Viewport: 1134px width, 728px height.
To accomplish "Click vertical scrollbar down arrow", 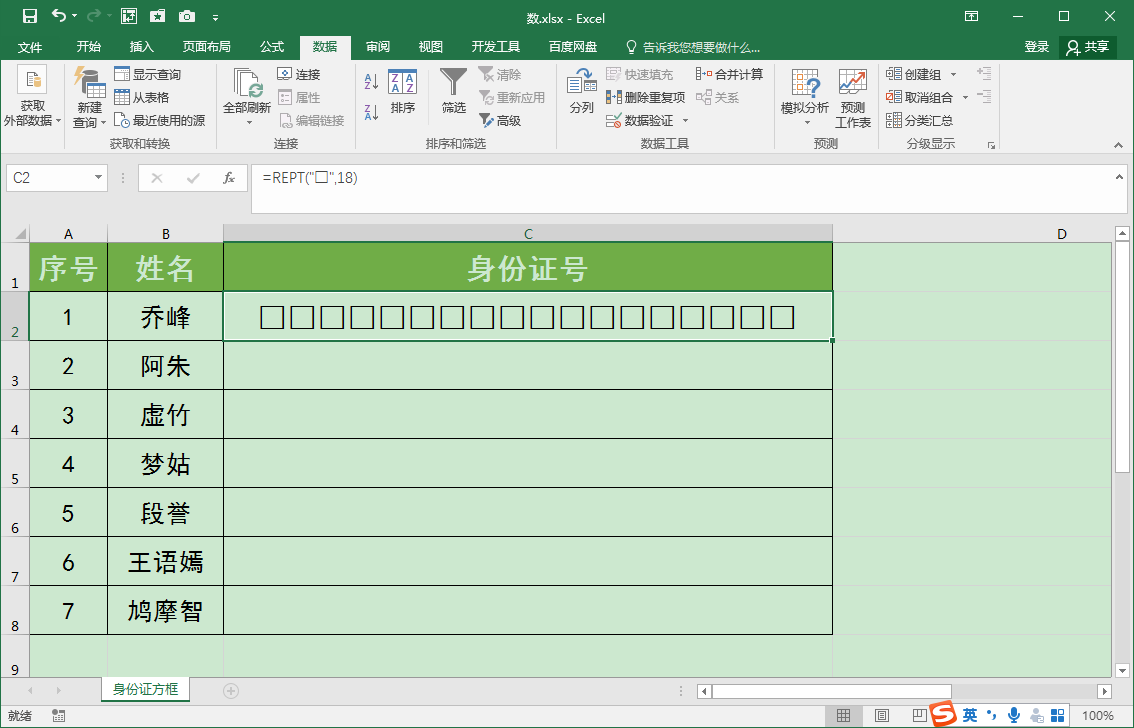I will [x=1122, y=669].
